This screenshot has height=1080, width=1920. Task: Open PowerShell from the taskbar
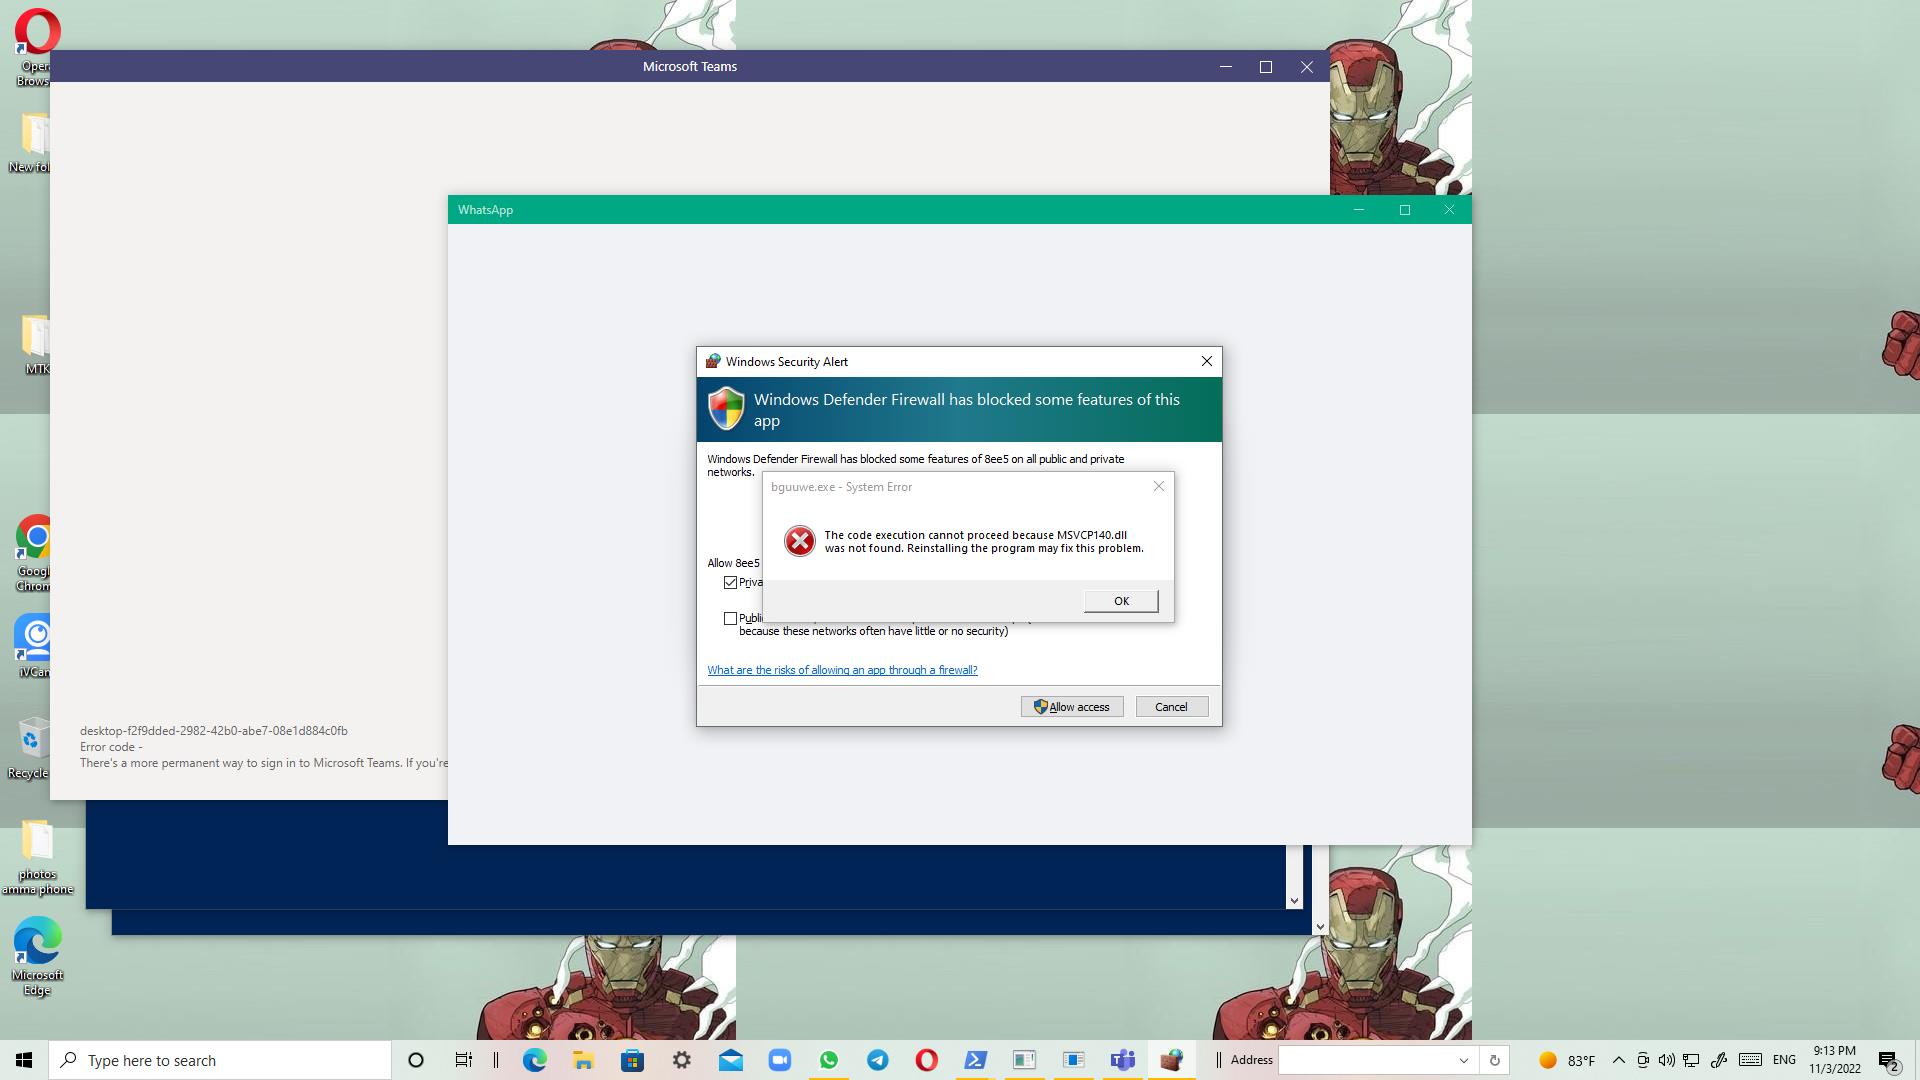click(975, 1060)
